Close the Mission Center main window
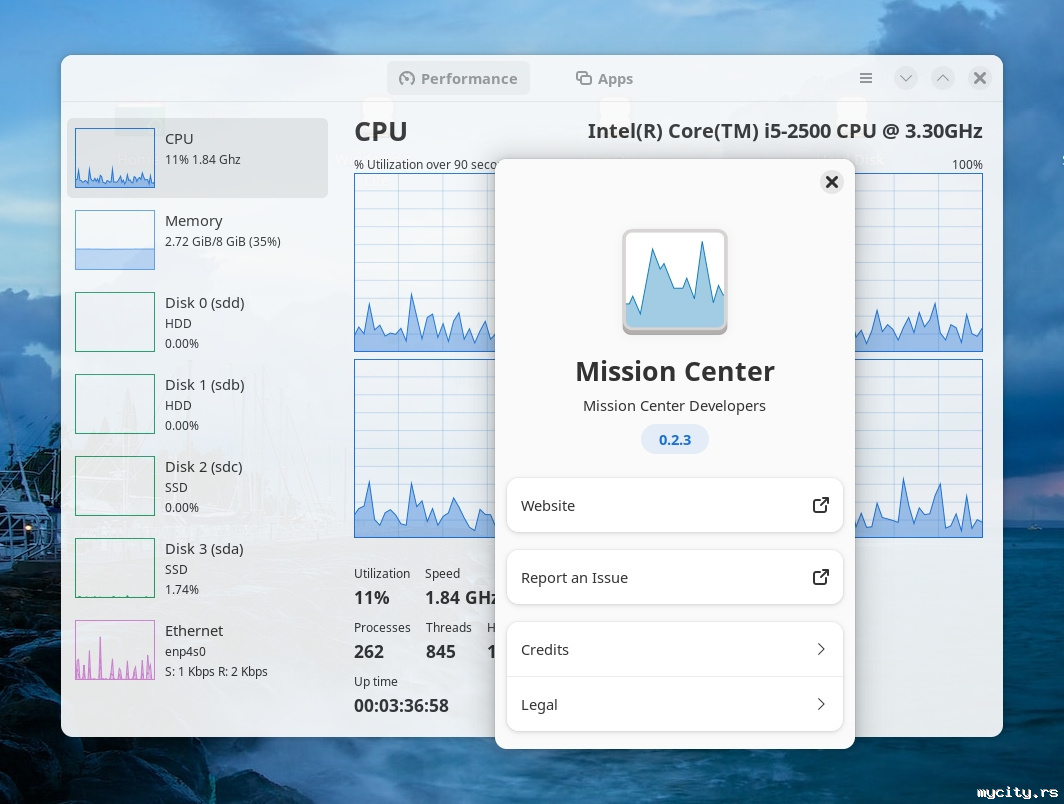Viewport: 1064px width, 804px height. tap(979, 78)
